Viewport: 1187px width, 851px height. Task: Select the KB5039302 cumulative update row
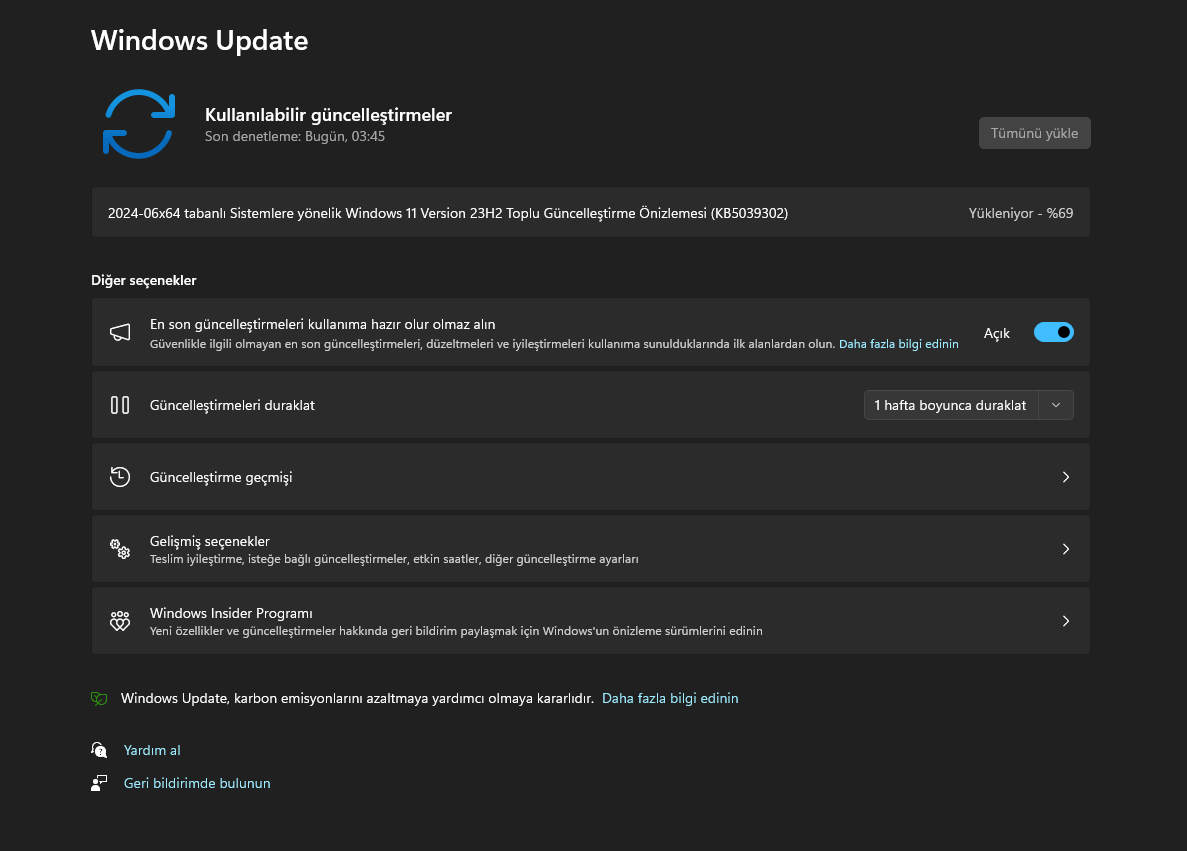tap(590, 213)
